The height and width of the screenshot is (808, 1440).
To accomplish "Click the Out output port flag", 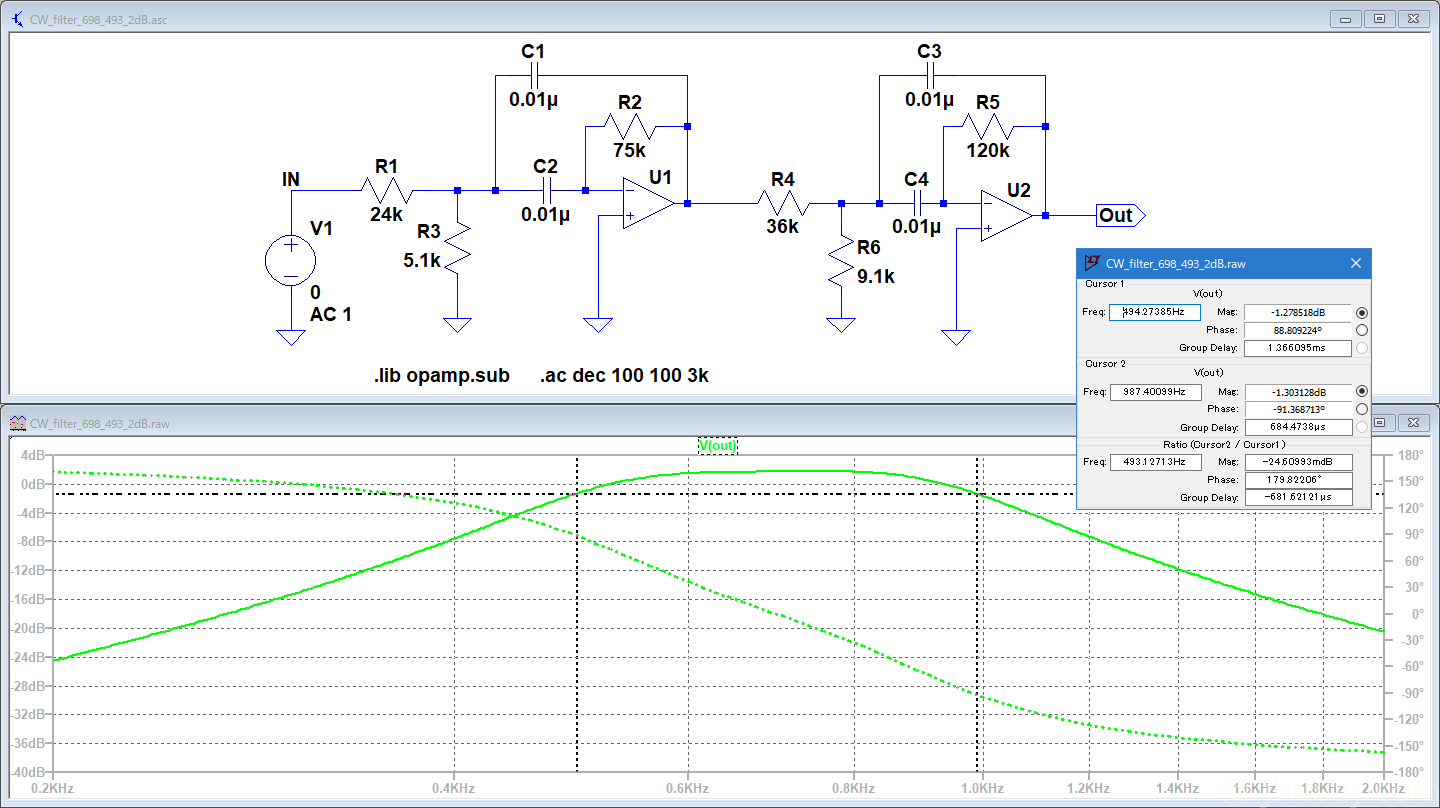I will pos(1119,215).
